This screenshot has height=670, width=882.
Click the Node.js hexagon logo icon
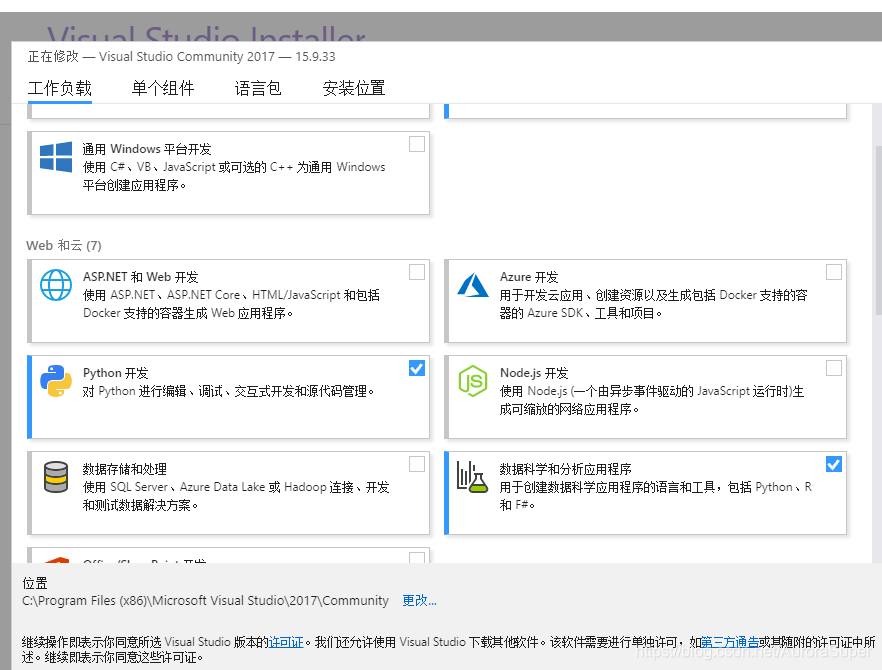click(472, 381)
